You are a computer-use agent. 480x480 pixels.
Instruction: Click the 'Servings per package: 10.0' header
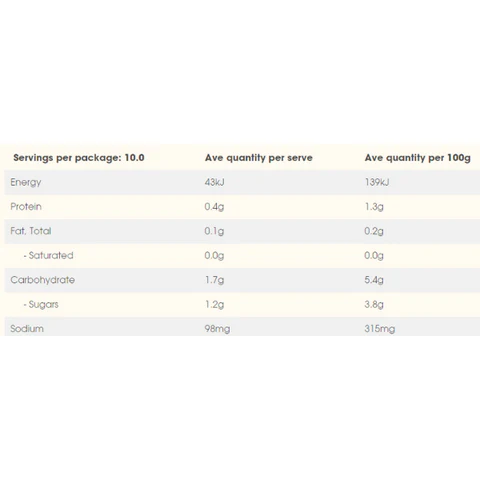point(79,158)
